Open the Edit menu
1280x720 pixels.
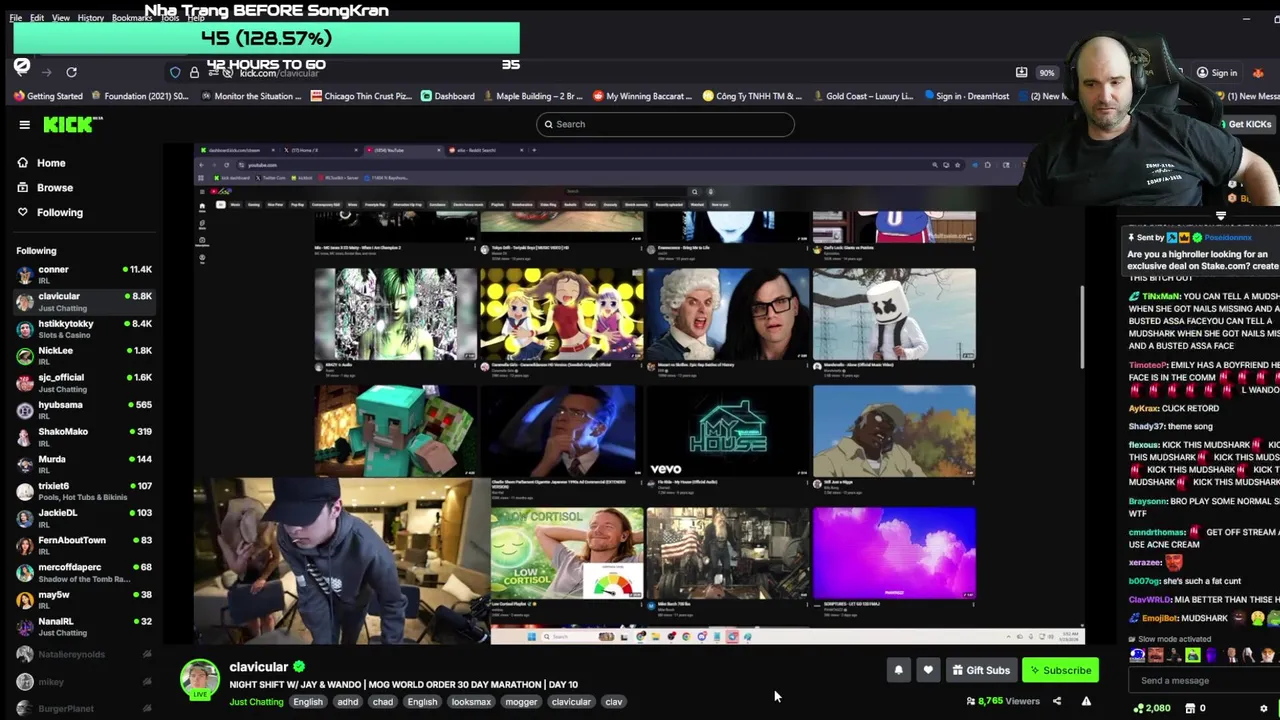(x=37, y=18)
